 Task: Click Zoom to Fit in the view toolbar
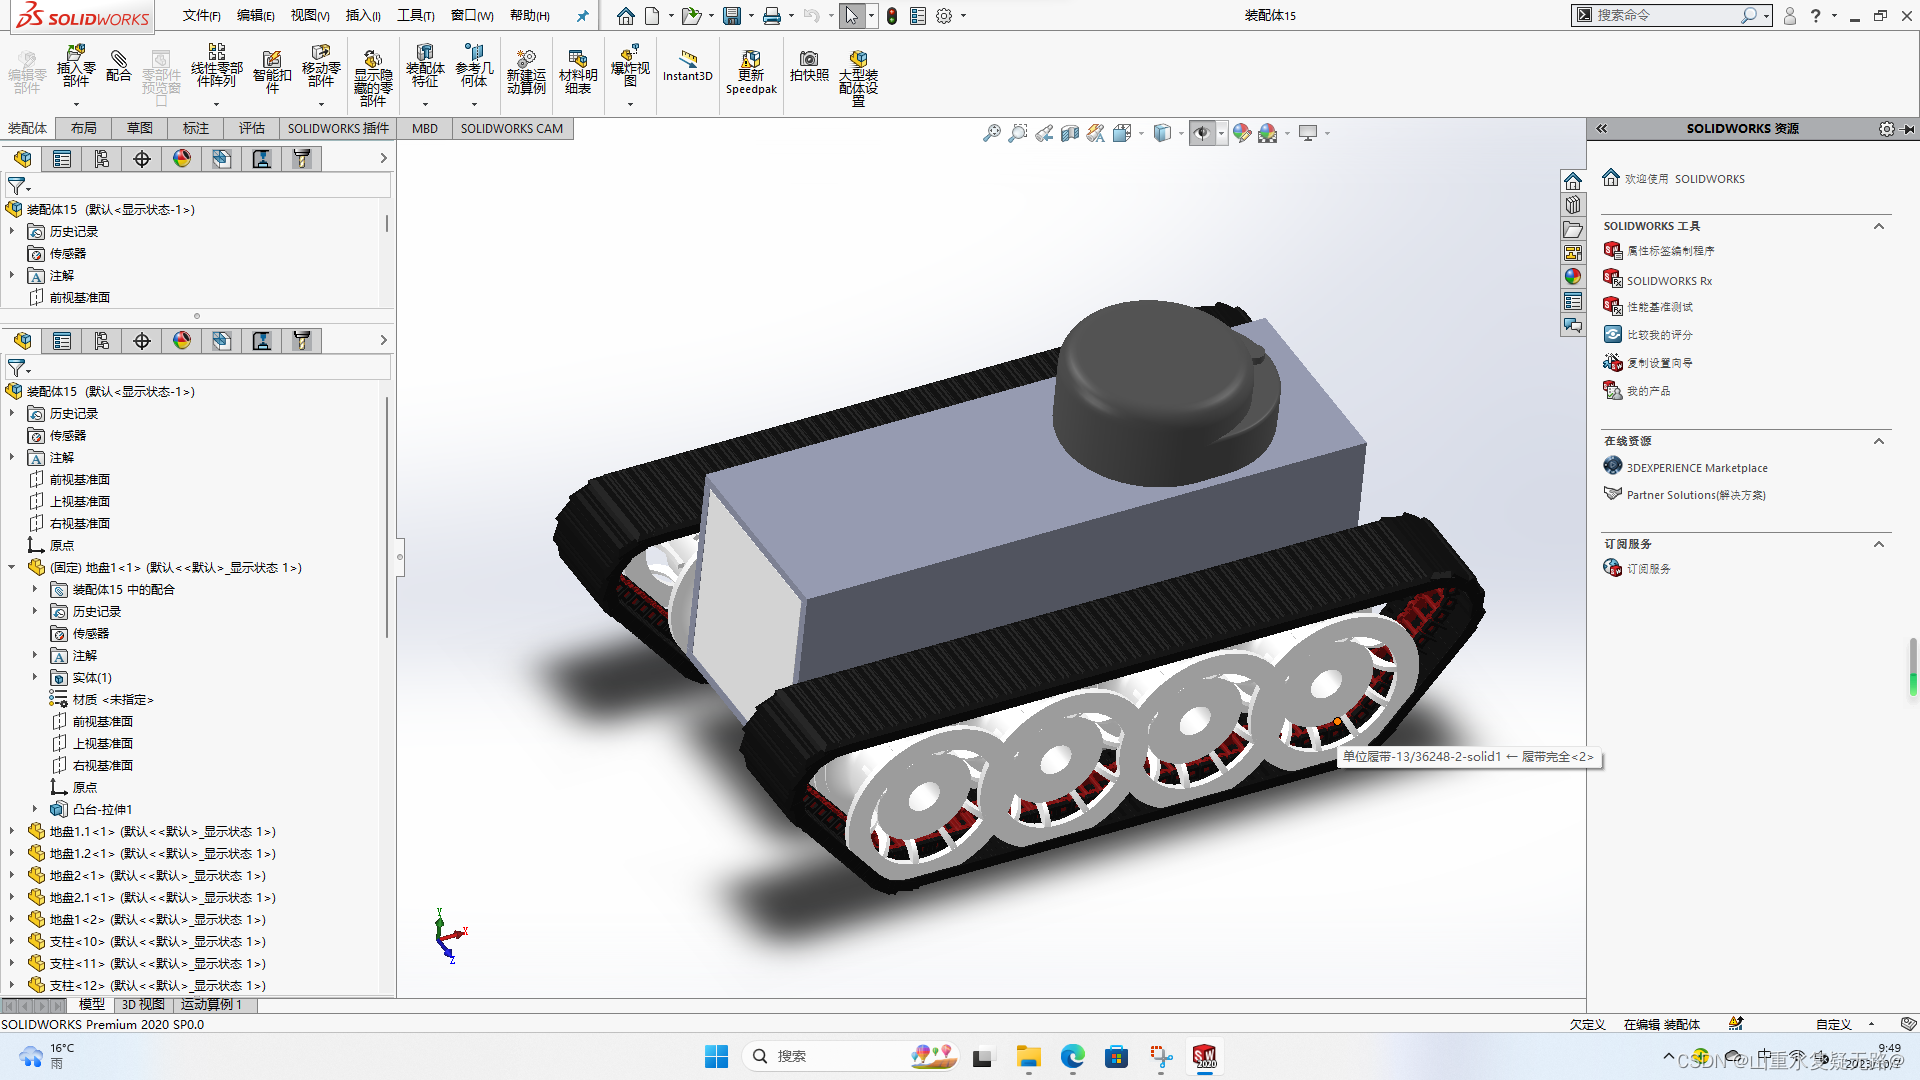[992, 132]
